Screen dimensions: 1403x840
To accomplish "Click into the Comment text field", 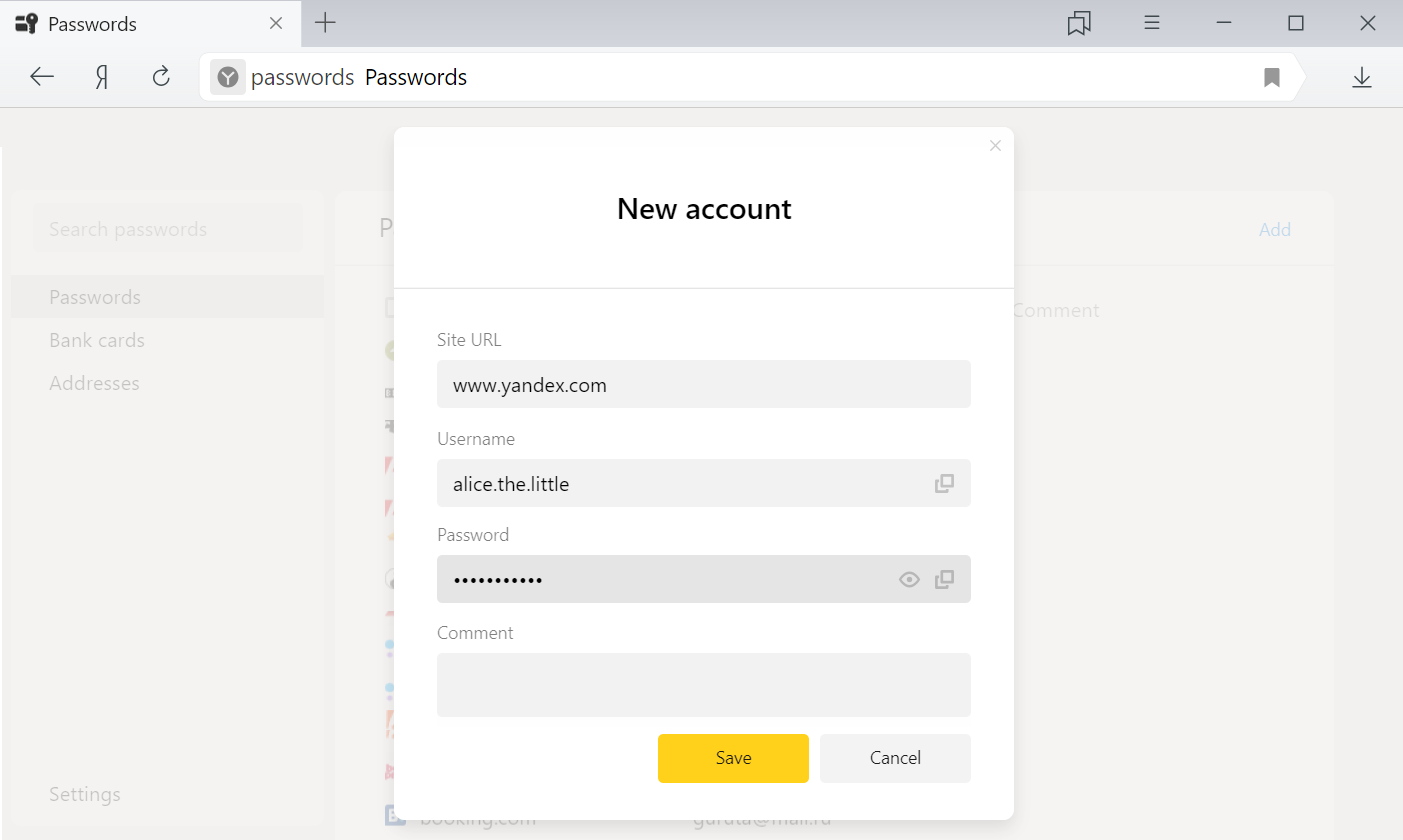I will [x=704, y=685].
